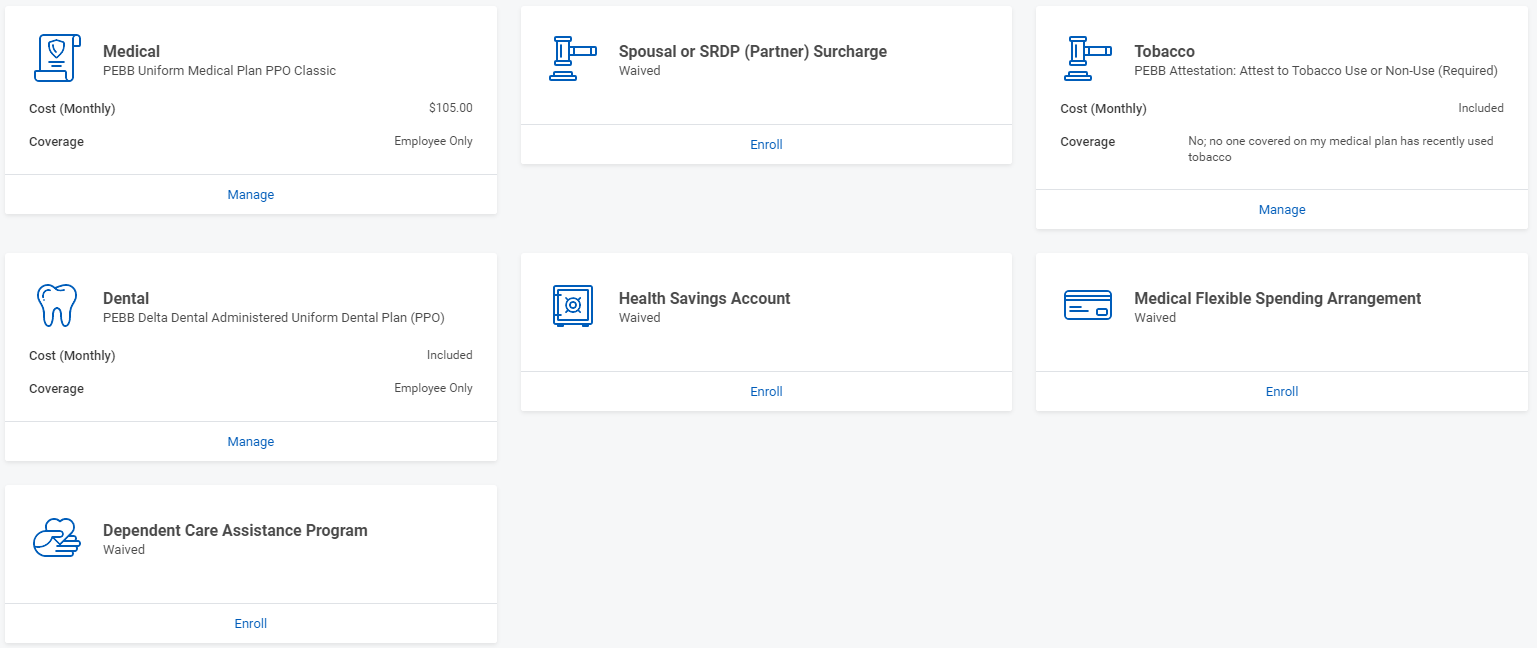Select Dental 'Coverage' label
1537x648 pixels.
[x=56, y=389]
